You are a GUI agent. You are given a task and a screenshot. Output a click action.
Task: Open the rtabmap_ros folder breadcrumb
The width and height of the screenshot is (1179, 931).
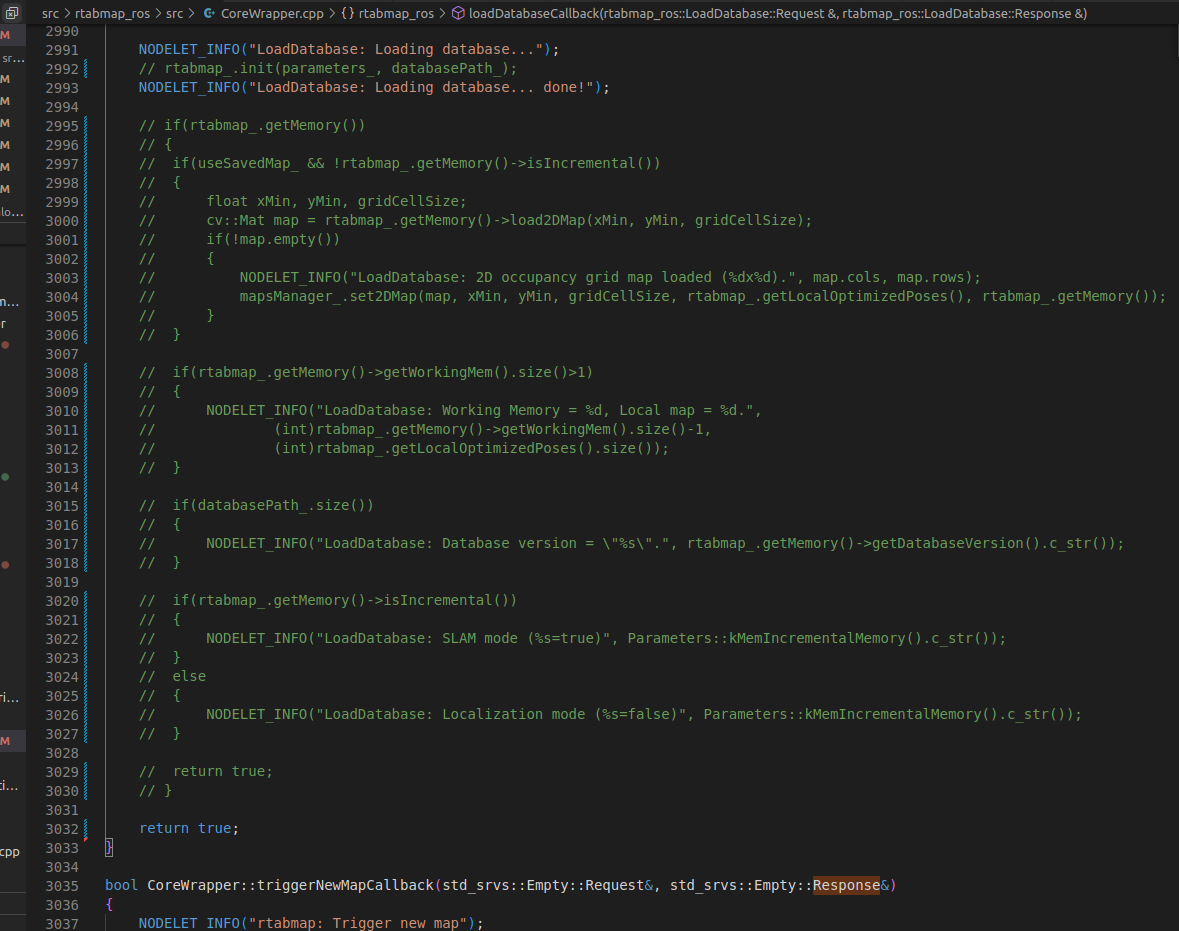[113, 14]
